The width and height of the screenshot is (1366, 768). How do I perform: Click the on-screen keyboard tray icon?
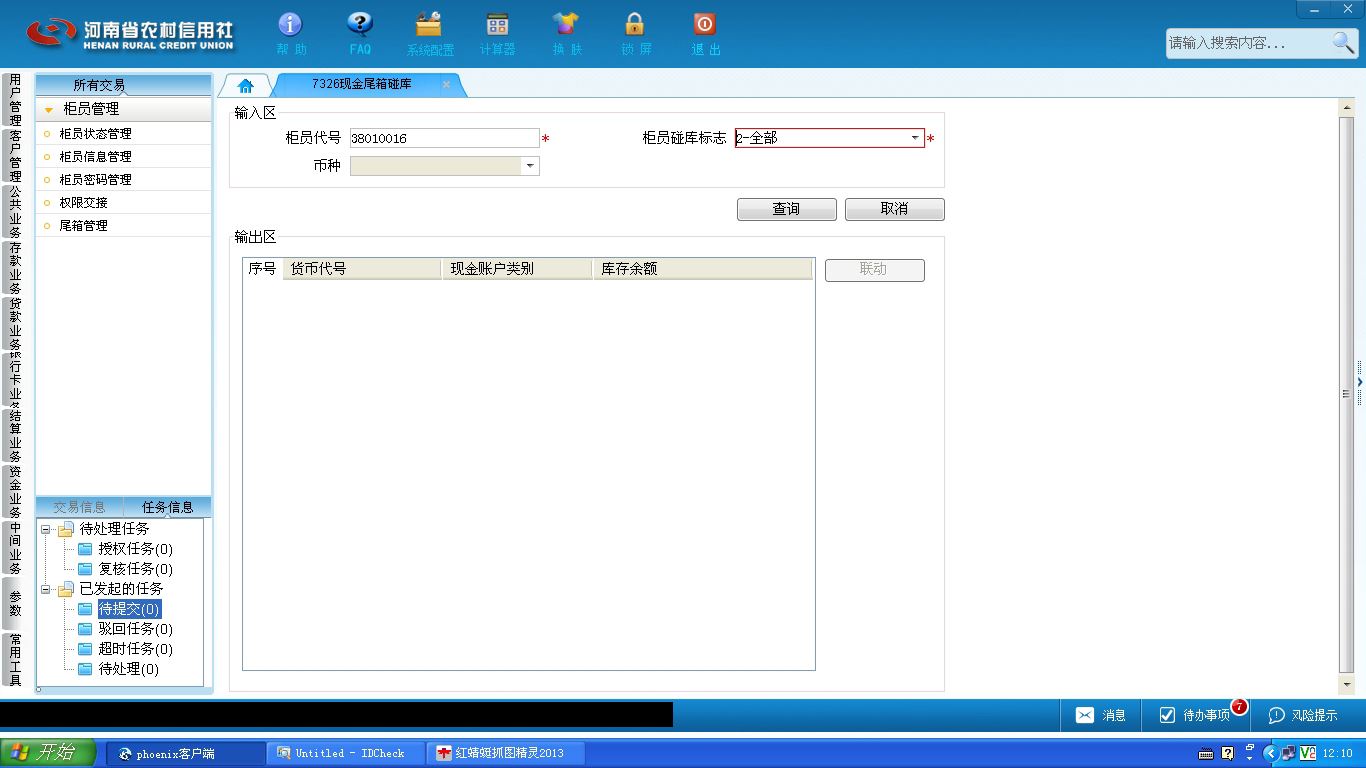(x=1206, y=753)
